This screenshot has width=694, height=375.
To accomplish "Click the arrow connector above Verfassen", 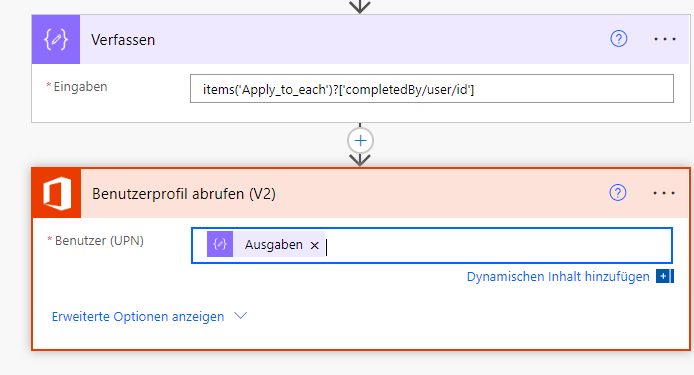I will tap(360, 6).
